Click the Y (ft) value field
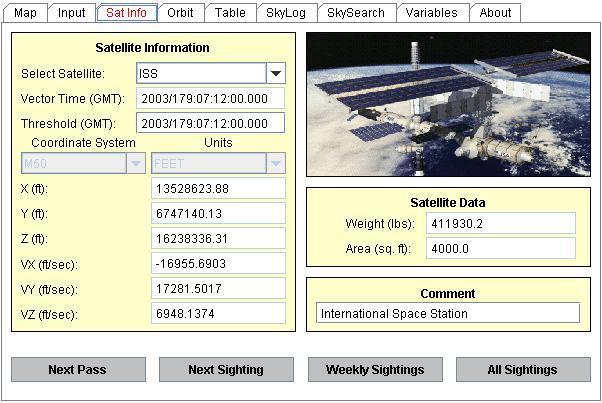 [218, 213]
